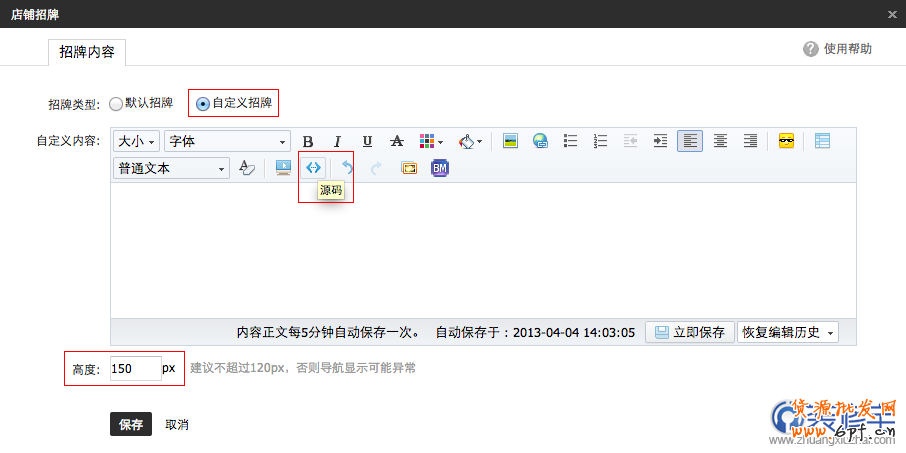Open the text color picker

click(431, 141)
